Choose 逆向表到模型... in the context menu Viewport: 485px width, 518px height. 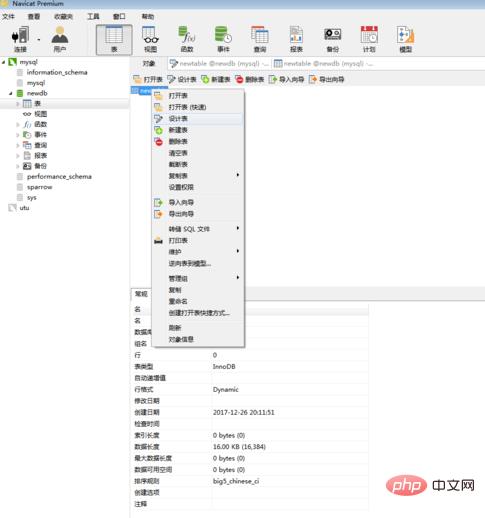[198, 263]
